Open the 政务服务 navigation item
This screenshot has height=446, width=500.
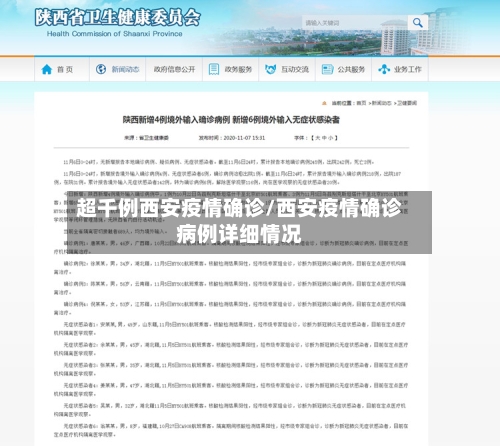(x=230, y=69)
